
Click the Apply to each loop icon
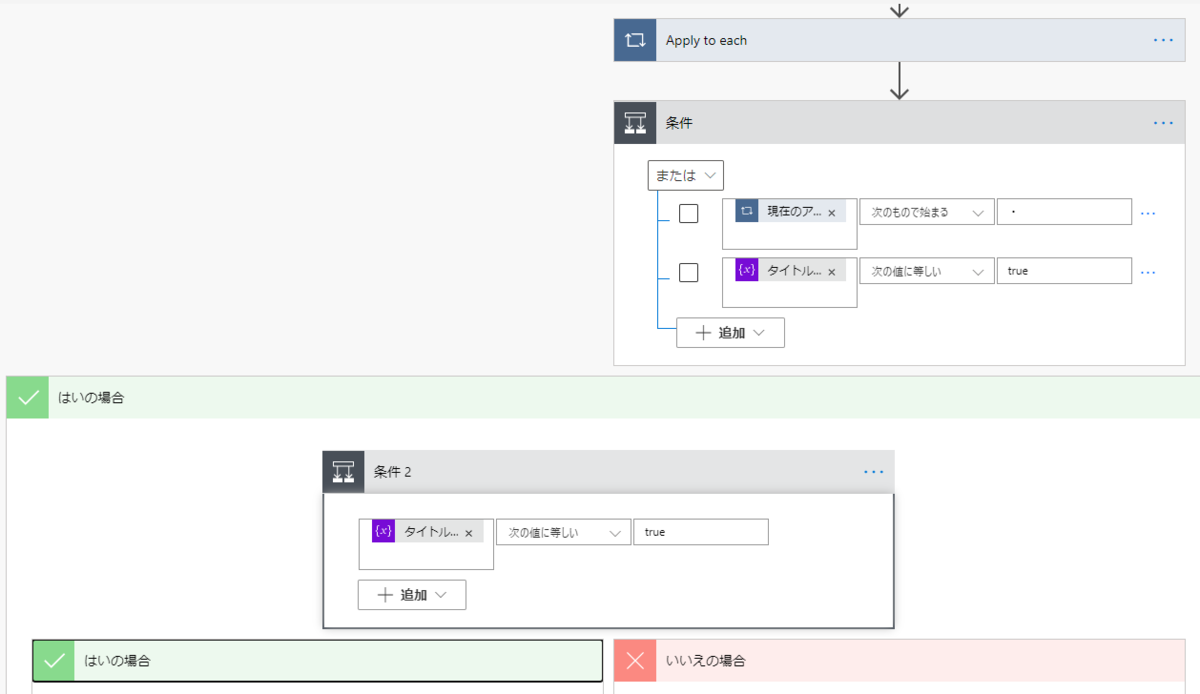635,40
